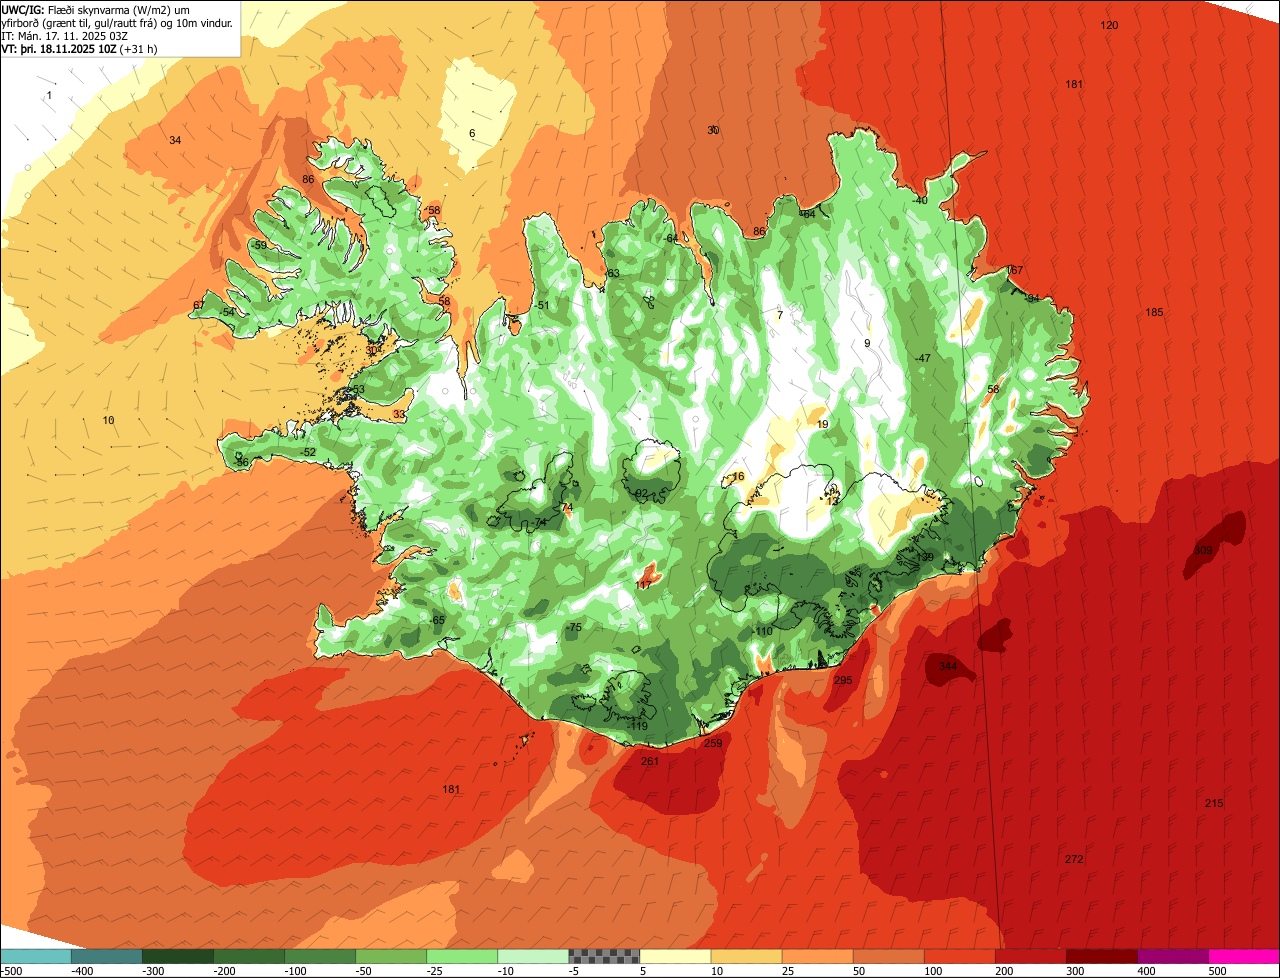Click the legend swatch between -400 and -300
The height and width of the screenshot is (978, 1280).
tap(107, 956)
